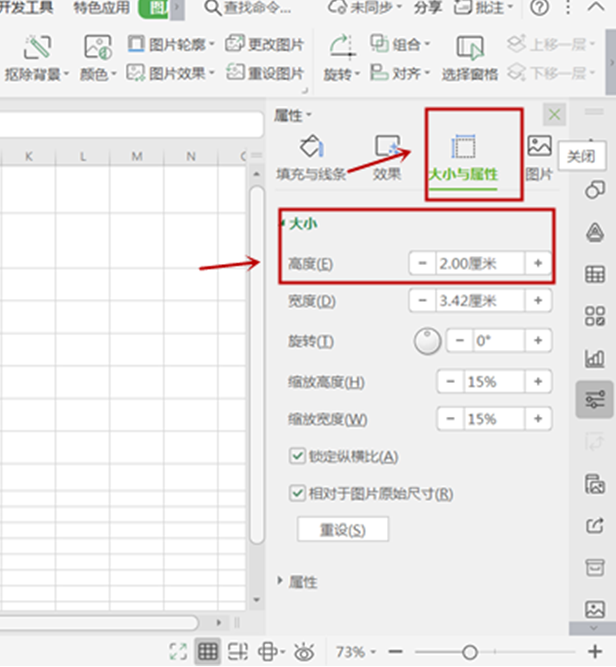Decrease 缩放宽度 scale width
Image resolution: width=616 pixels, height=667 pixels.
point(451,419)
